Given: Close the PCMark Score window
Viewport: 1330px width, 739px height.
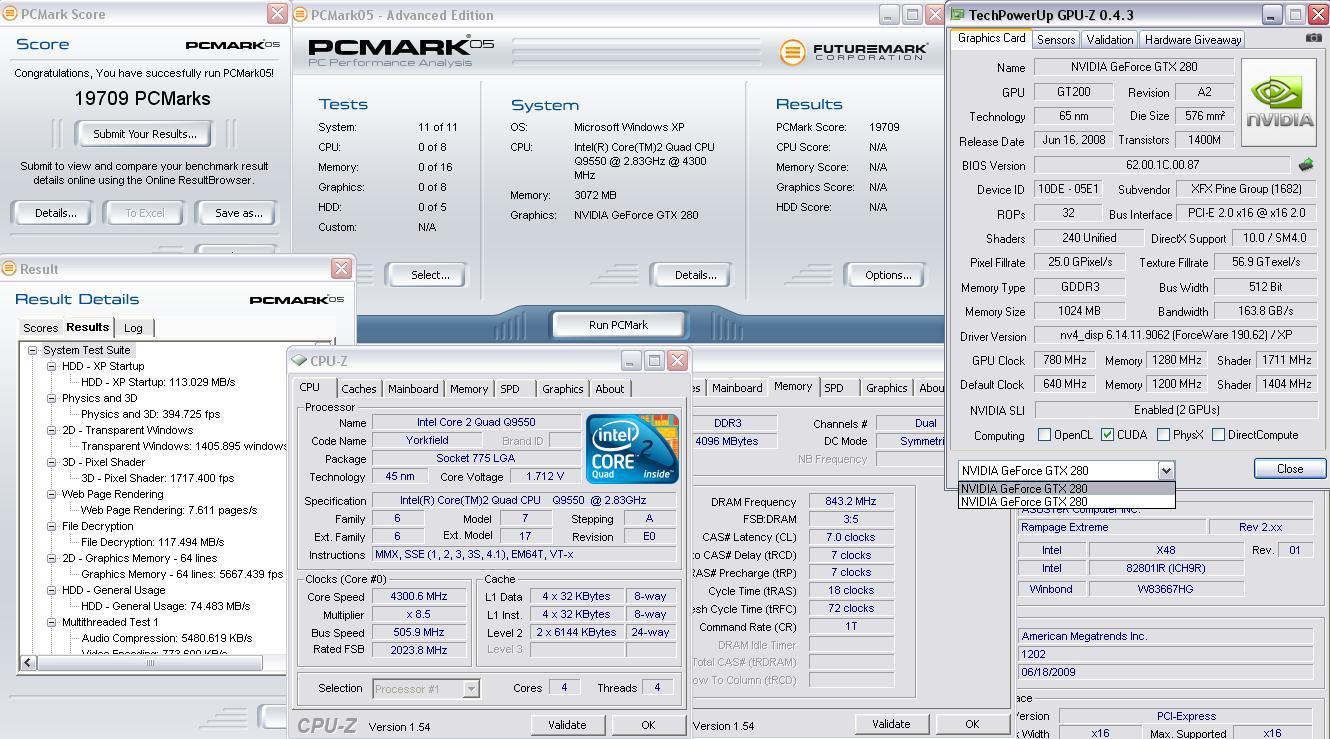Looking at the screenshot, I should [277, 14].
